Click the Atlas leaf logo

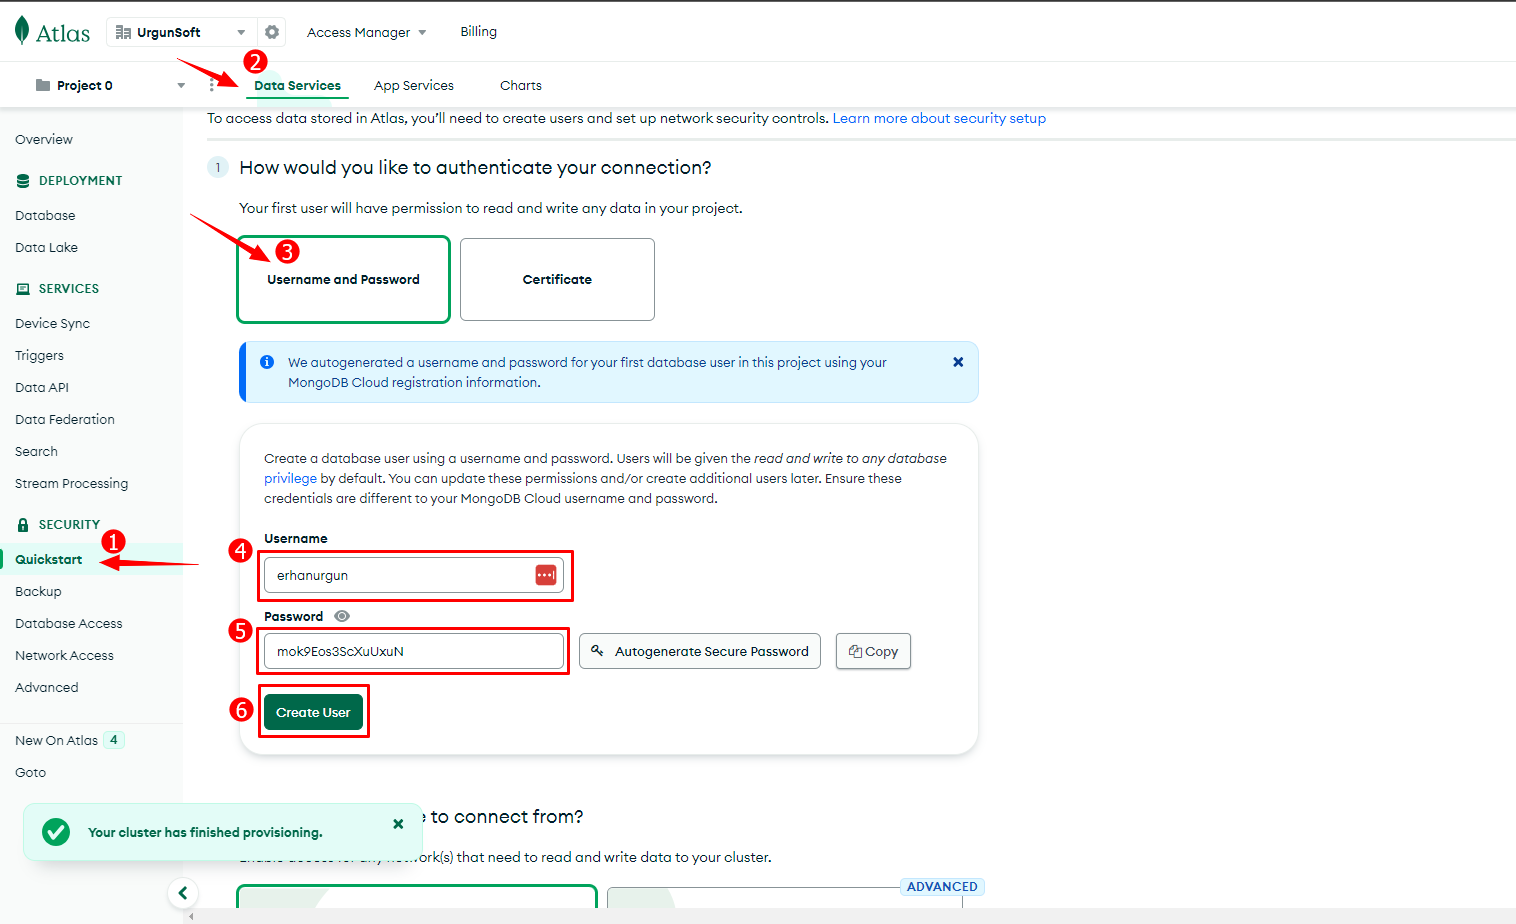22,31
